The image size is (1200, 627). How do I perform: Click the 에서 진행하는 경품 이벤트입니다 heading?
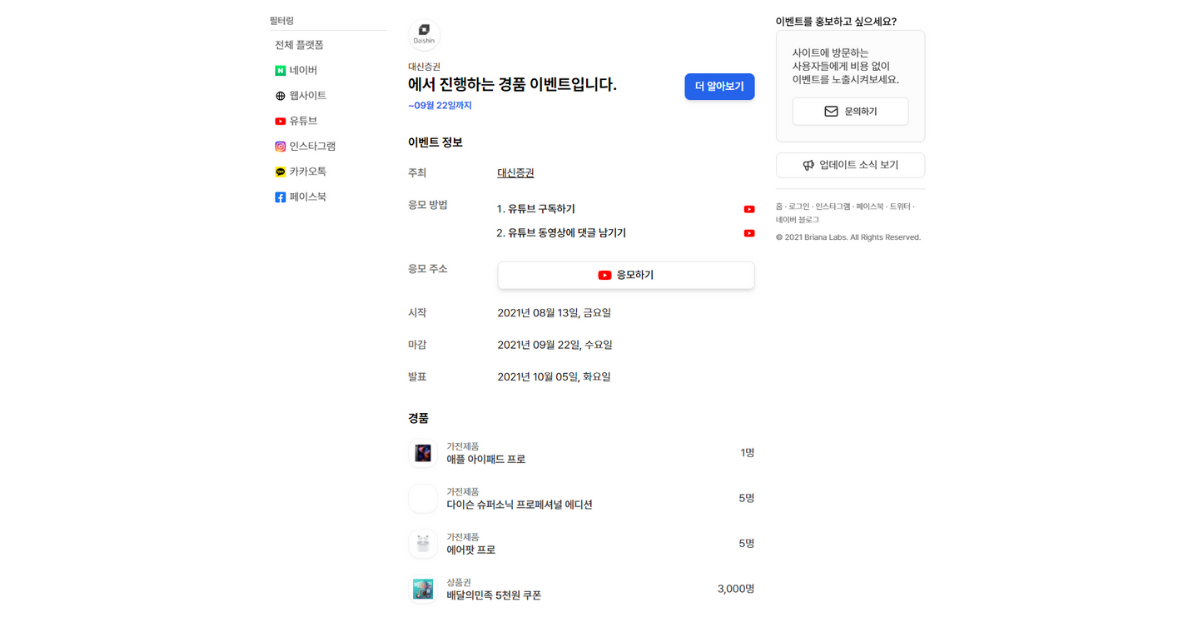point(513,85)
